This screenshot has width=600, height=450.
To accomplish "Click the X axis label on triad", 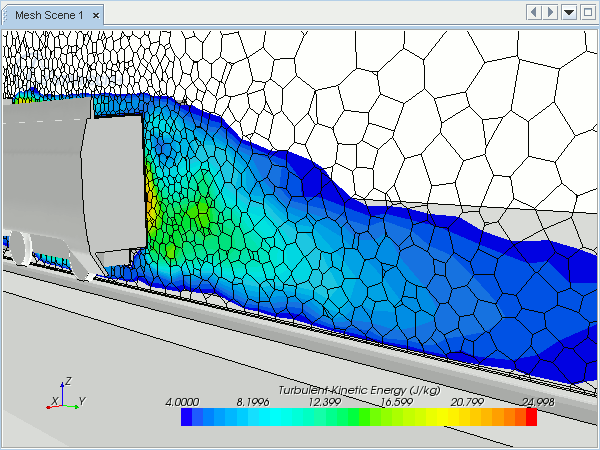I will tap(53, 402).
